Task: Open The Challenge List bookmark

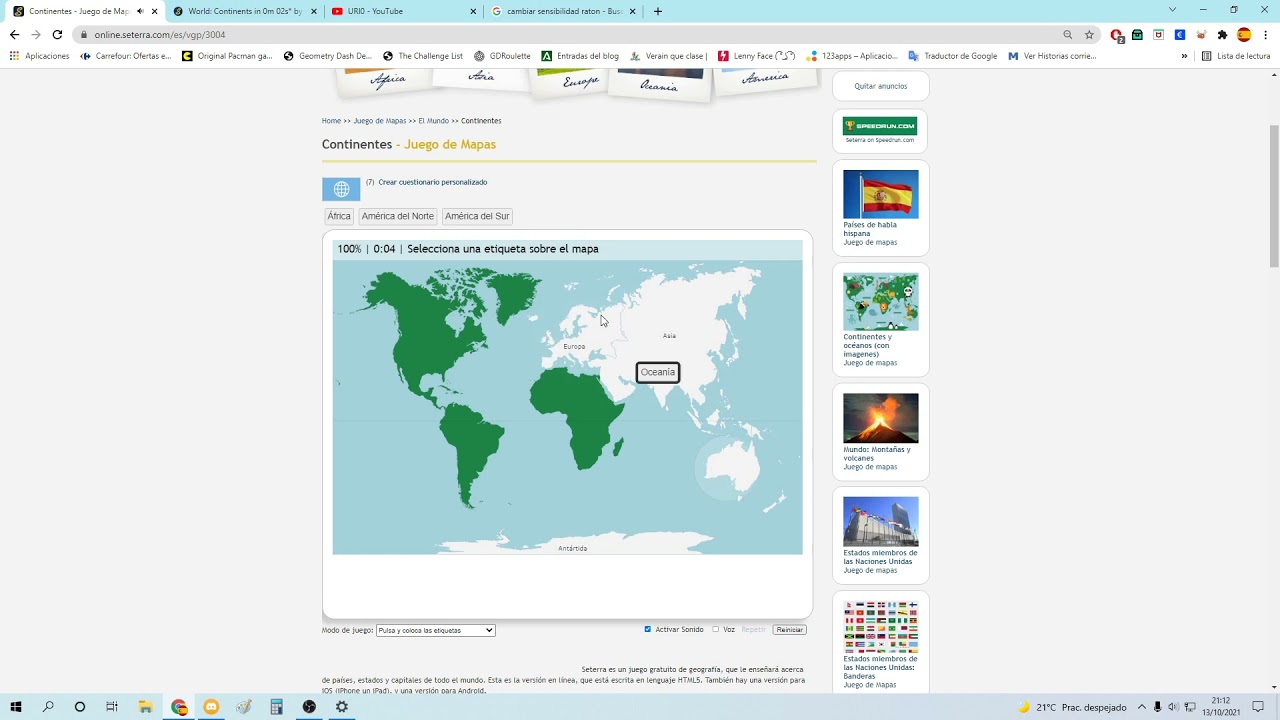Action: tap(423, 56)
